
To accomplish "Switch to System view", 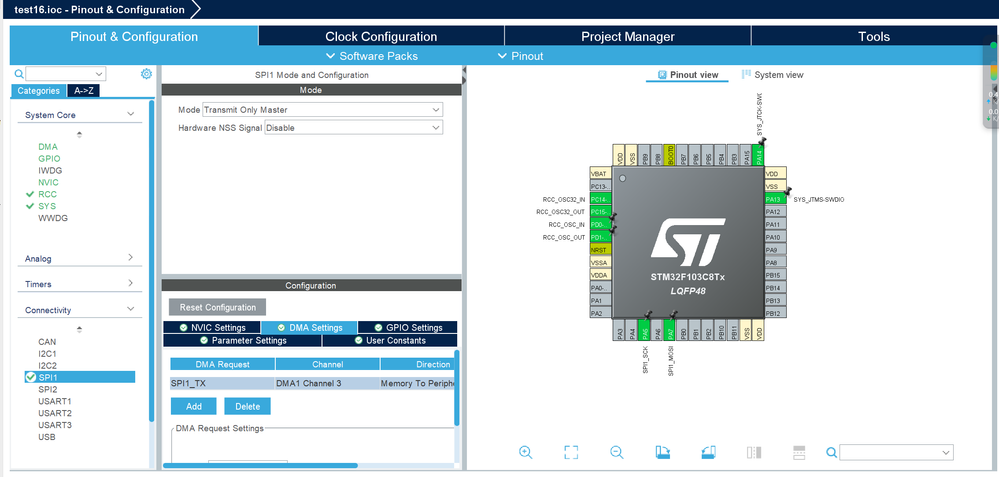I will 772,75.
